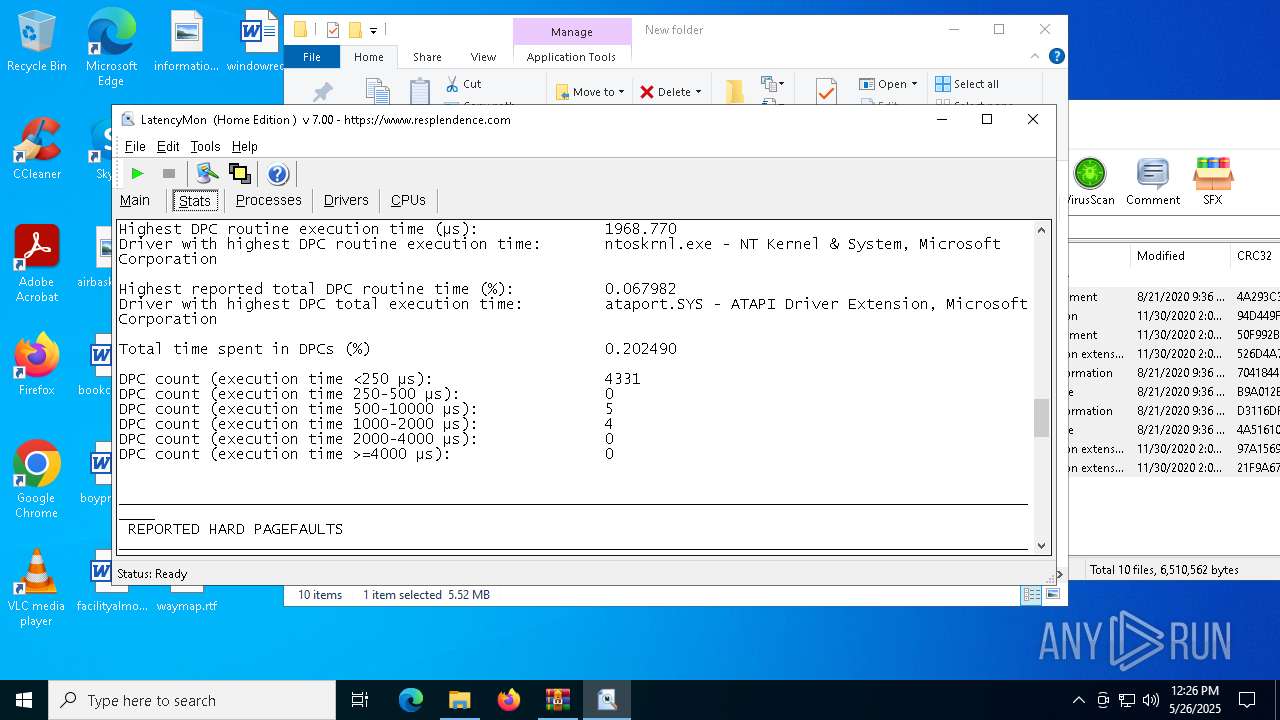Open the Microsoft Edge desktop shortcut
This screenshot has width=1280, height=720.
[x=111, y=47]
